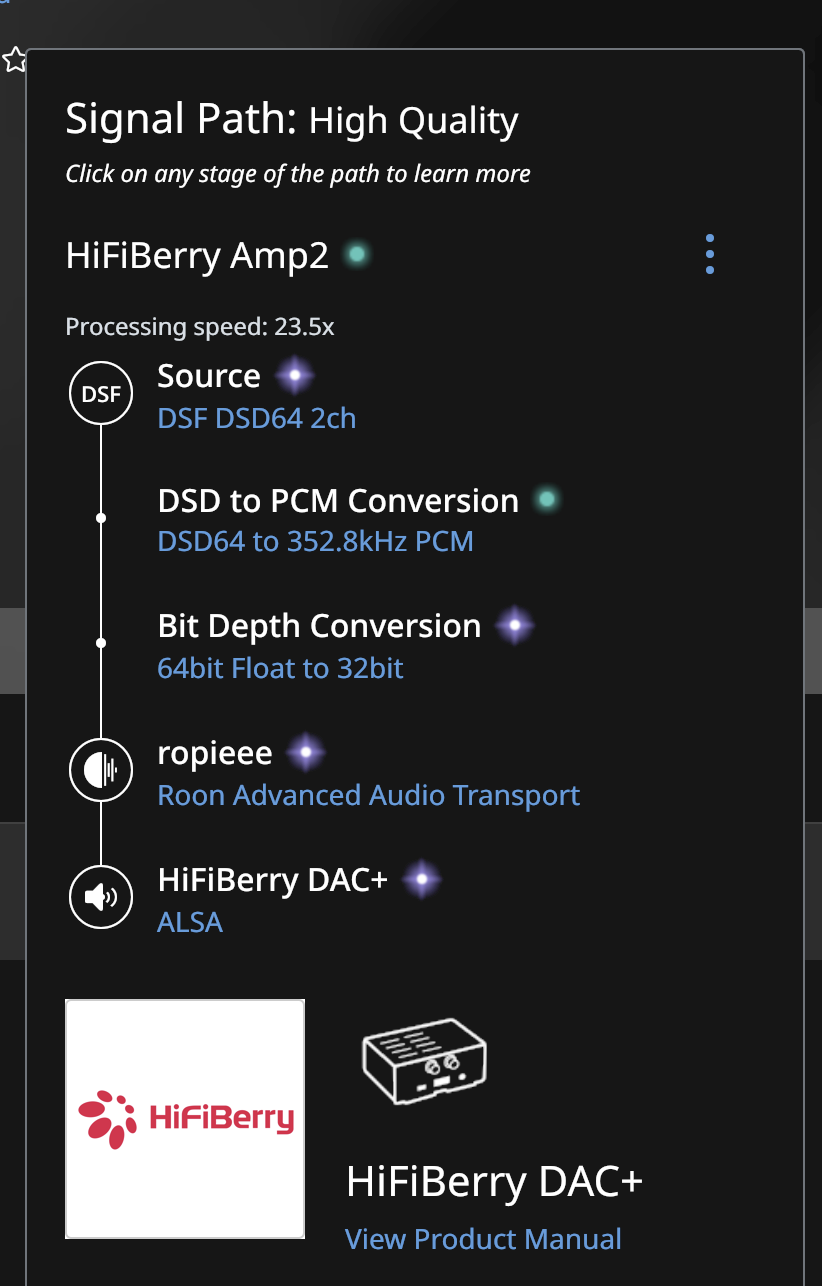Viewport: 822px width, 1286px height.
Task: Click the star icon at top left corner
Action: coord(13,60)
